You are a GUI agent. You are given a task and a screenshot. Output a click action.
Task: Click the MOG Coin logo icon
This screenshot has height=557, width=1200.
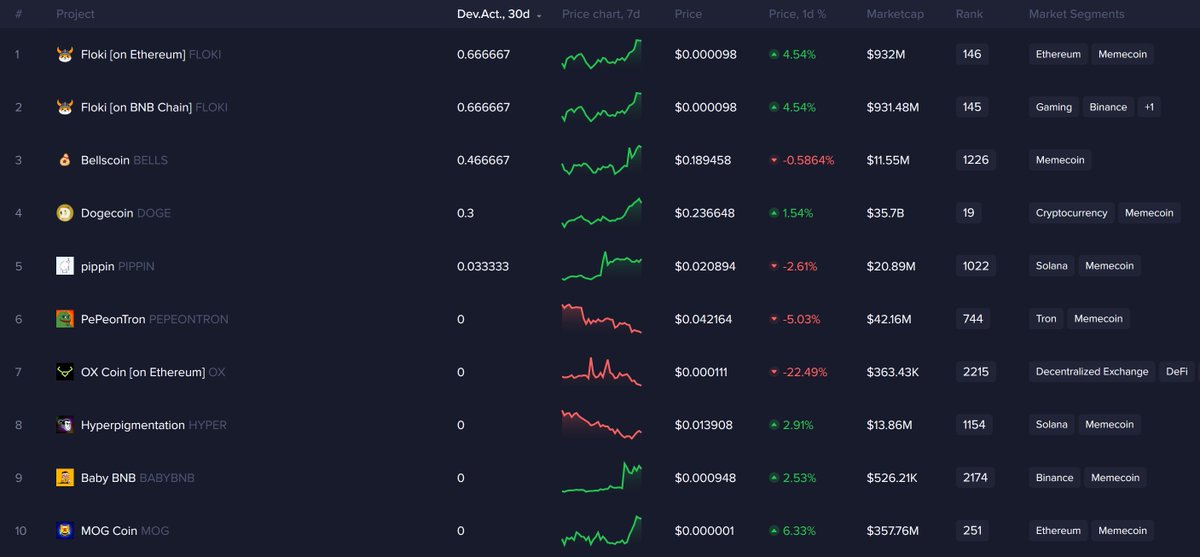(65, 531)
